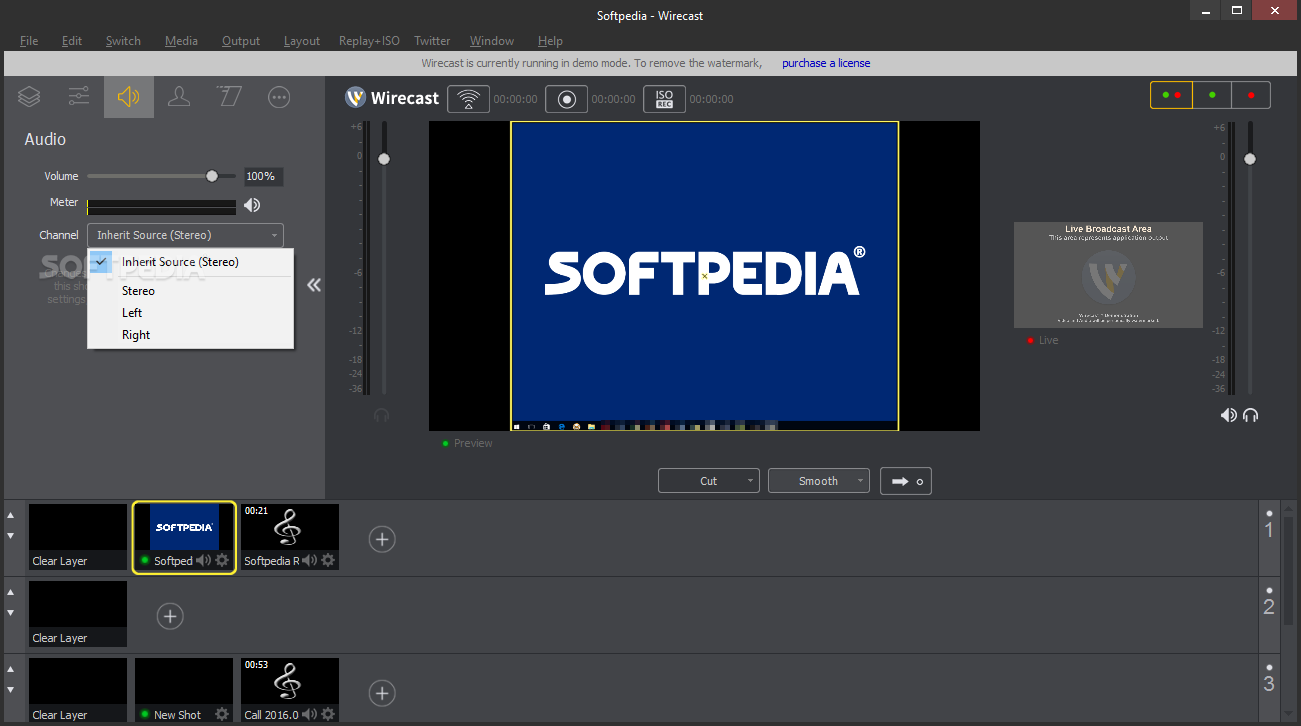The width and height of the screenshot is (1301, 726).
Task: Open the more options ellipsis tab
Action: (279, 97)
